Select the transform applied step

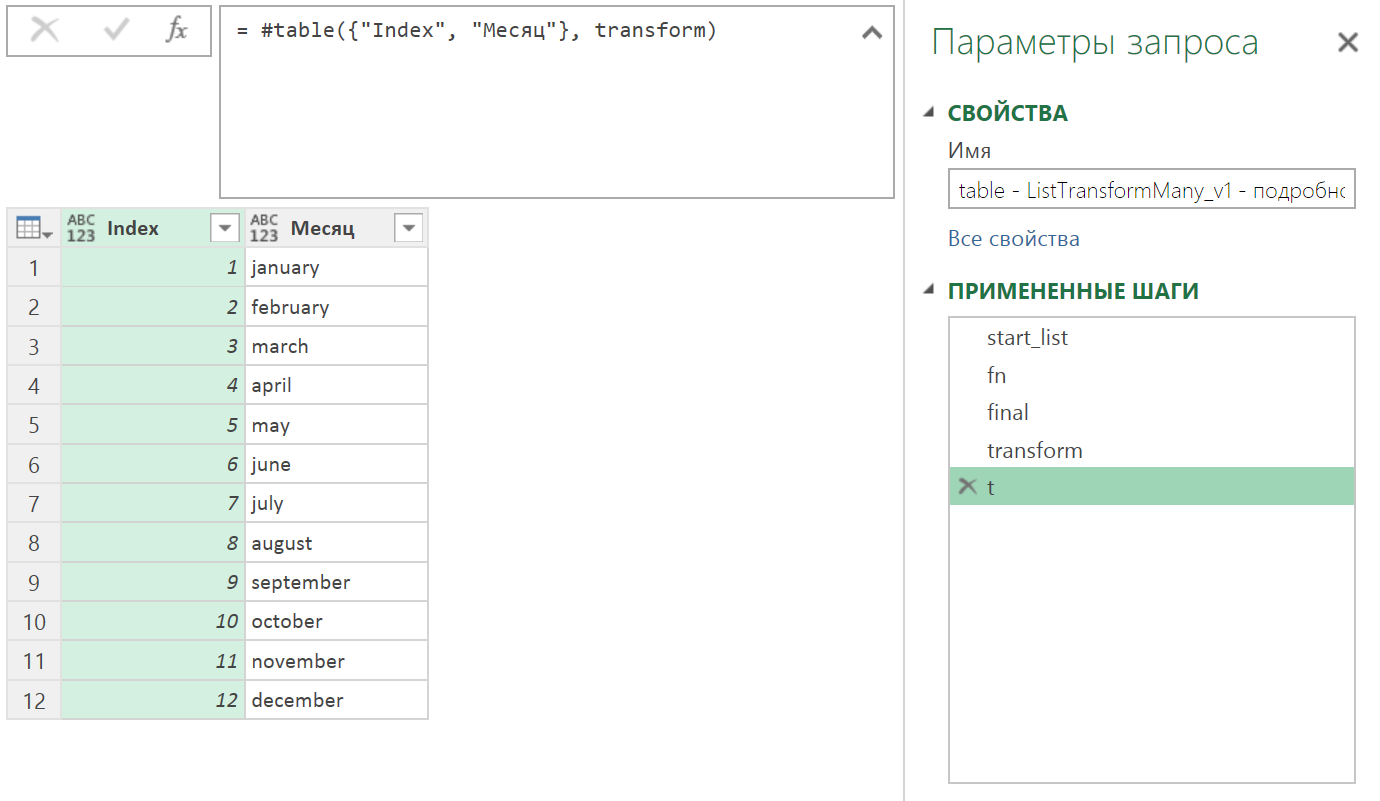1035,450
